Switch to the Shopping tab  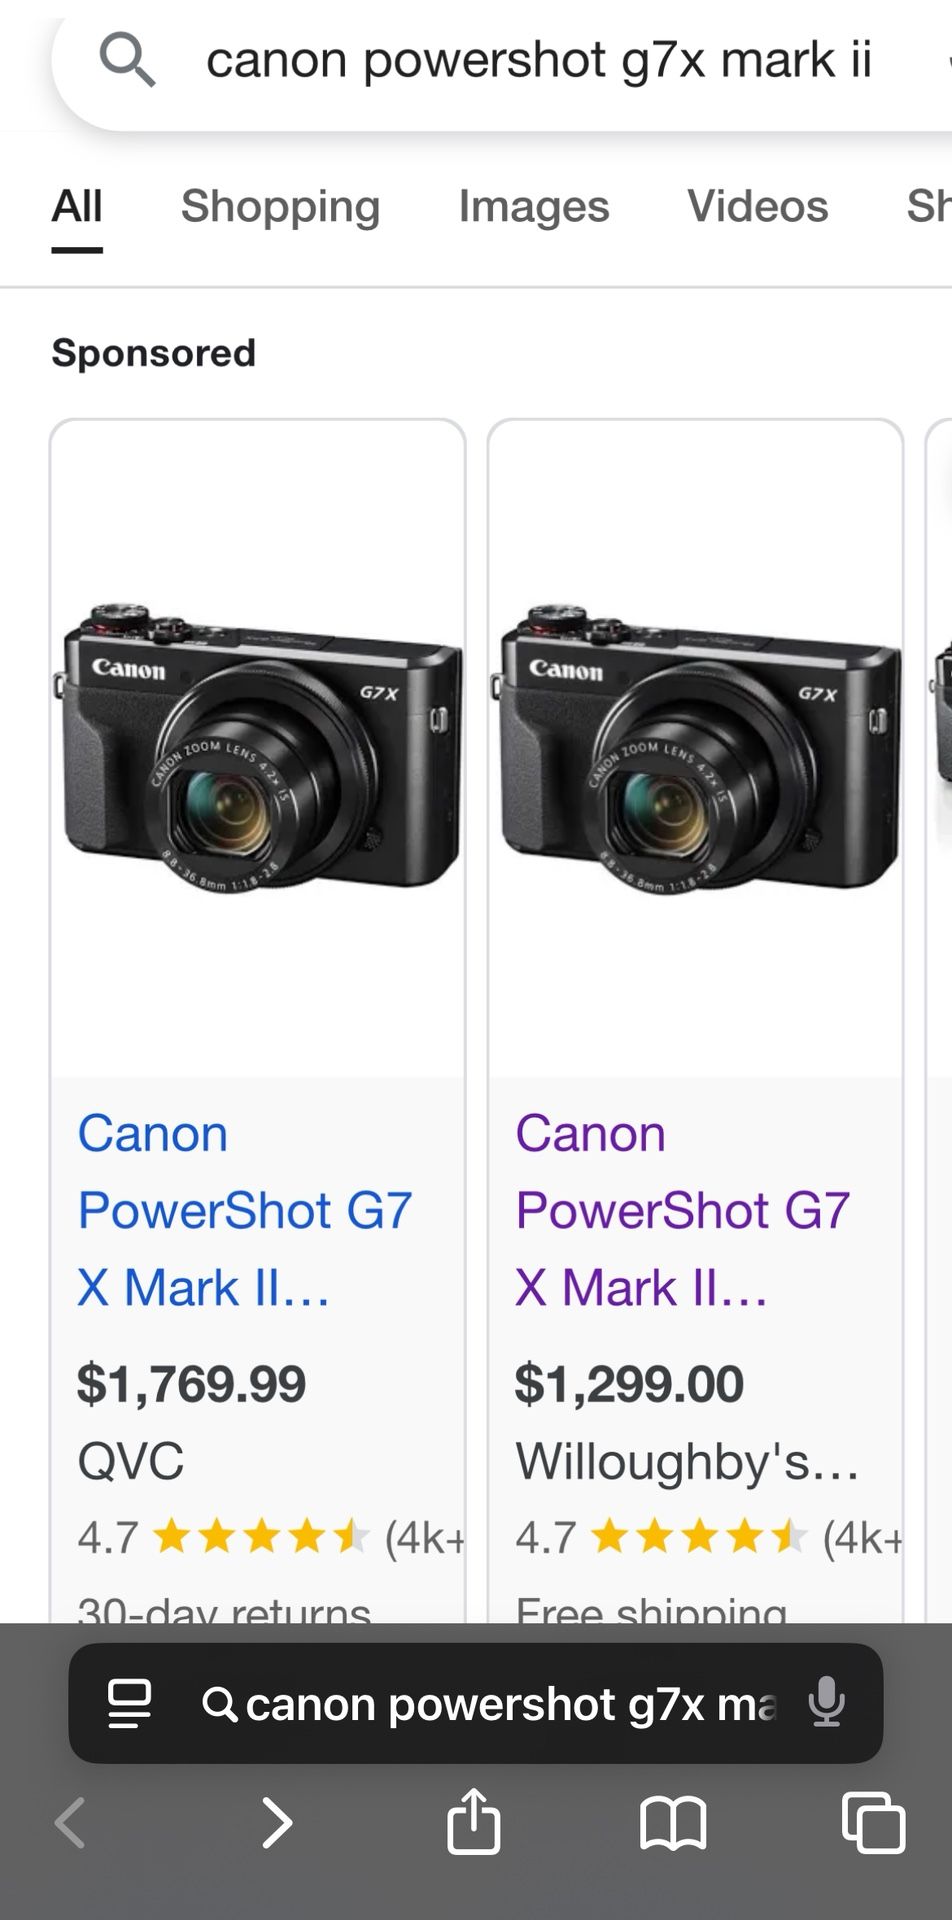(x=280, y=207)
